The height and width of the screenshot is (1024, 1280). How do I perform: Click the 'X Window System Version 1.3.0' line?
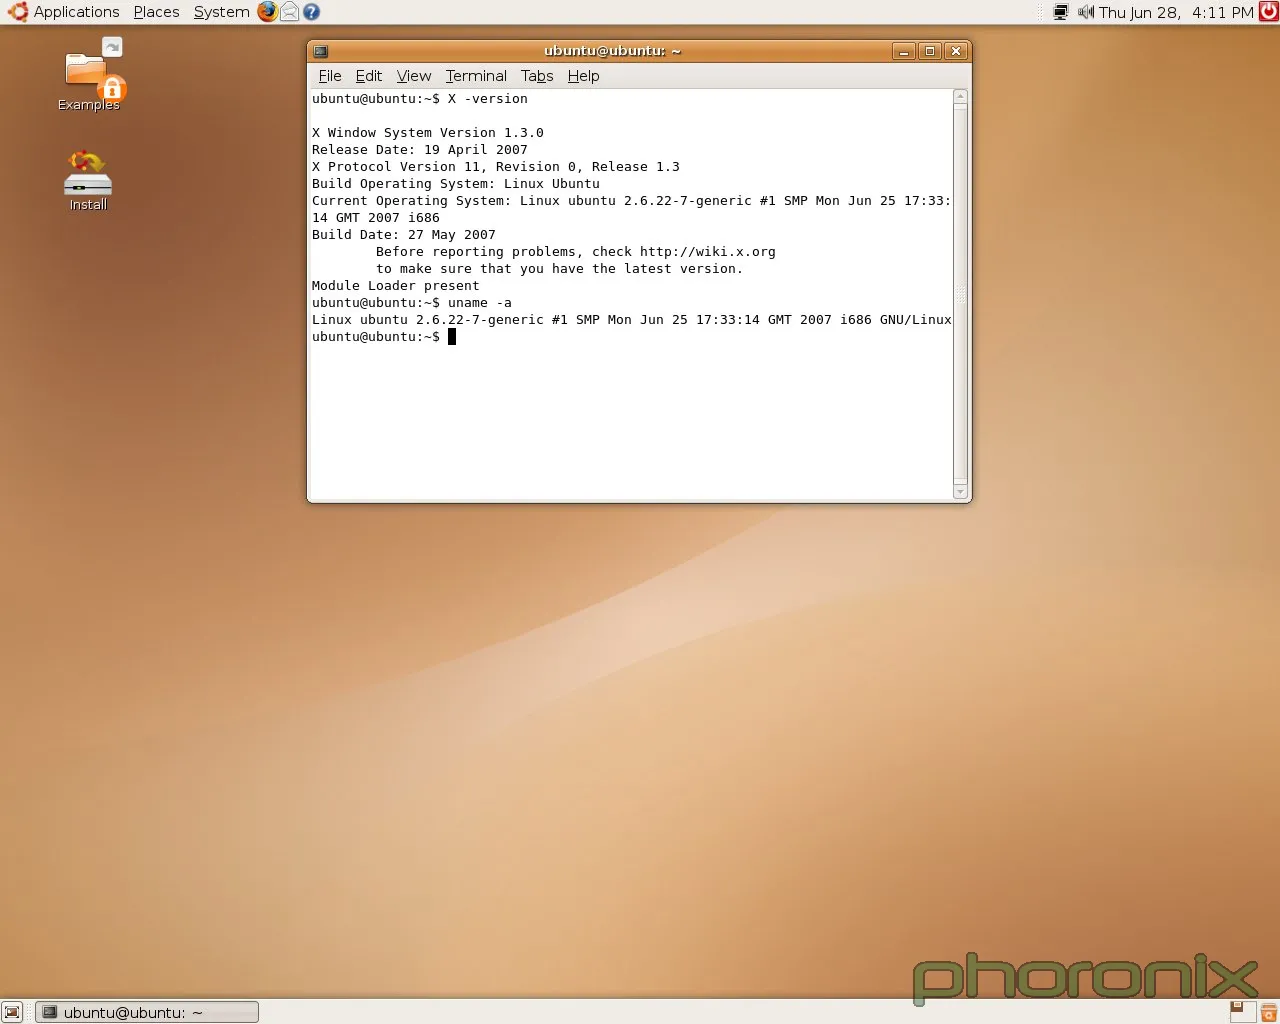tap(428, 133)
